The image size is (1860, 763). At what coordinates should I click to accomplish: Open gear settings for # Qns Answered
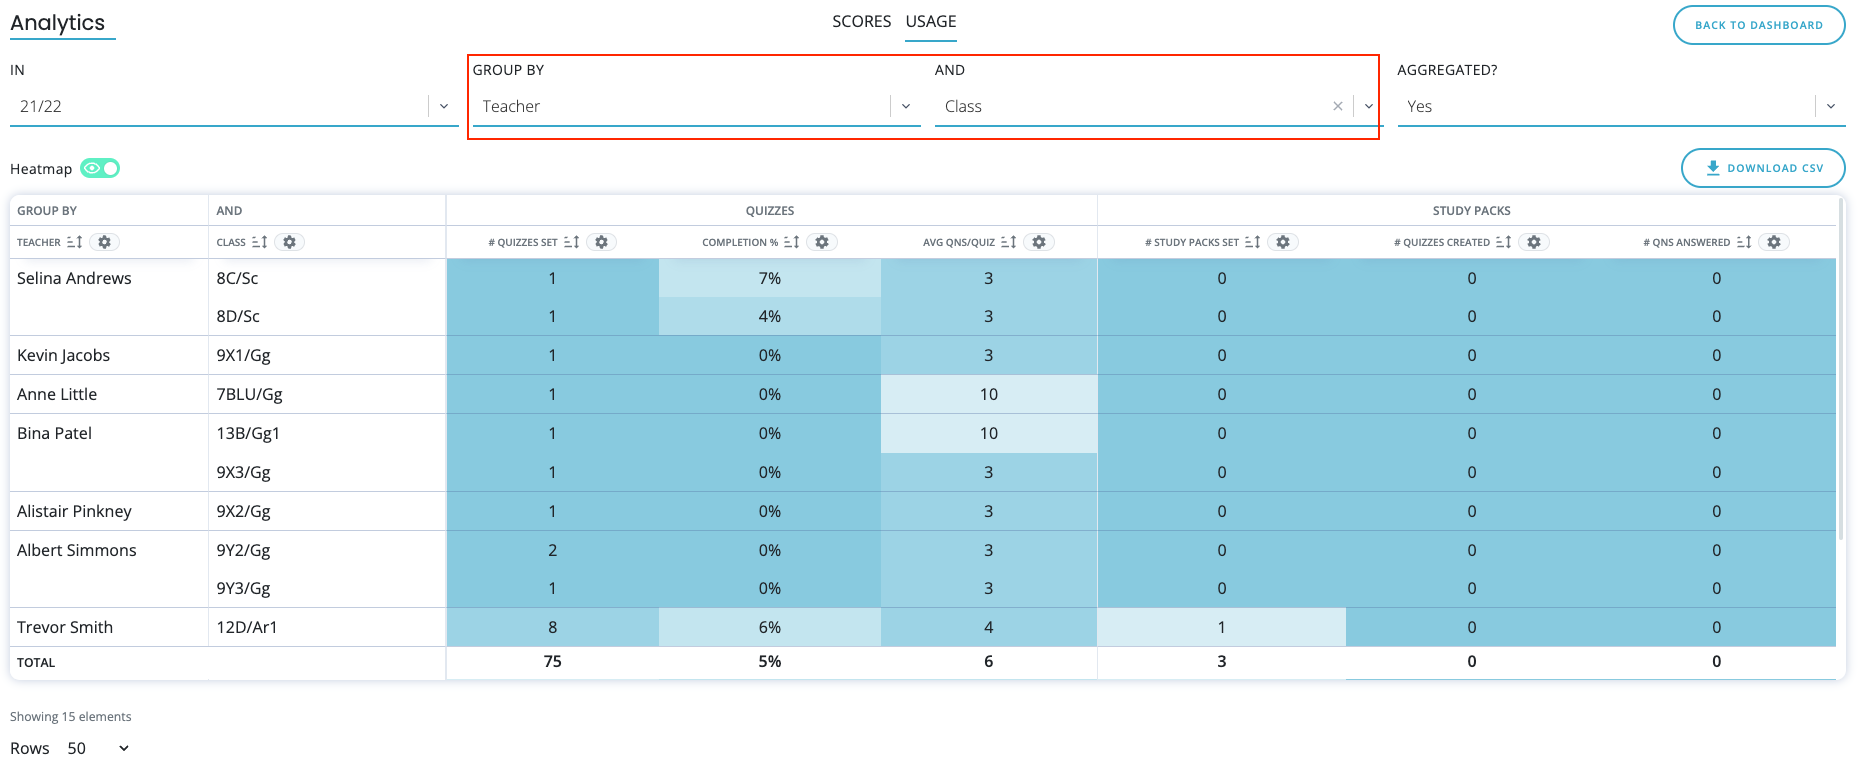(x=1774, y=242)
